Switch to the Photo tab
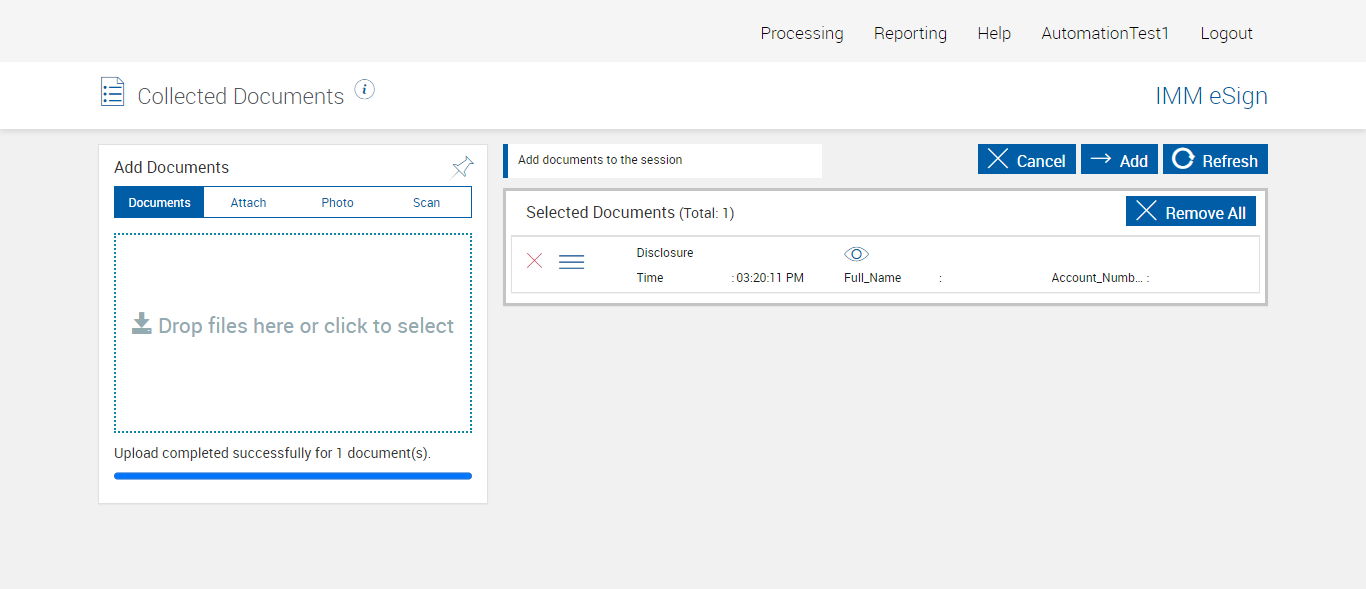This screenshot has width=1366, height=589. coord(337,202)
